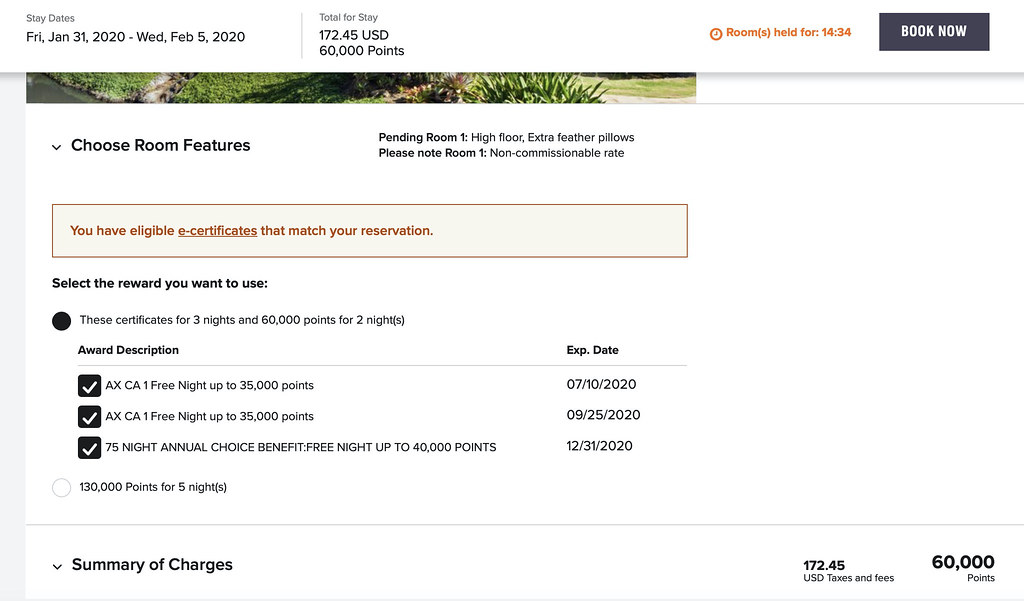Image resolution: width=1024 pixels, height=601 pixels.
Task: Click the clock icon beside room hold timer
Action: click(x=716, y=33)
